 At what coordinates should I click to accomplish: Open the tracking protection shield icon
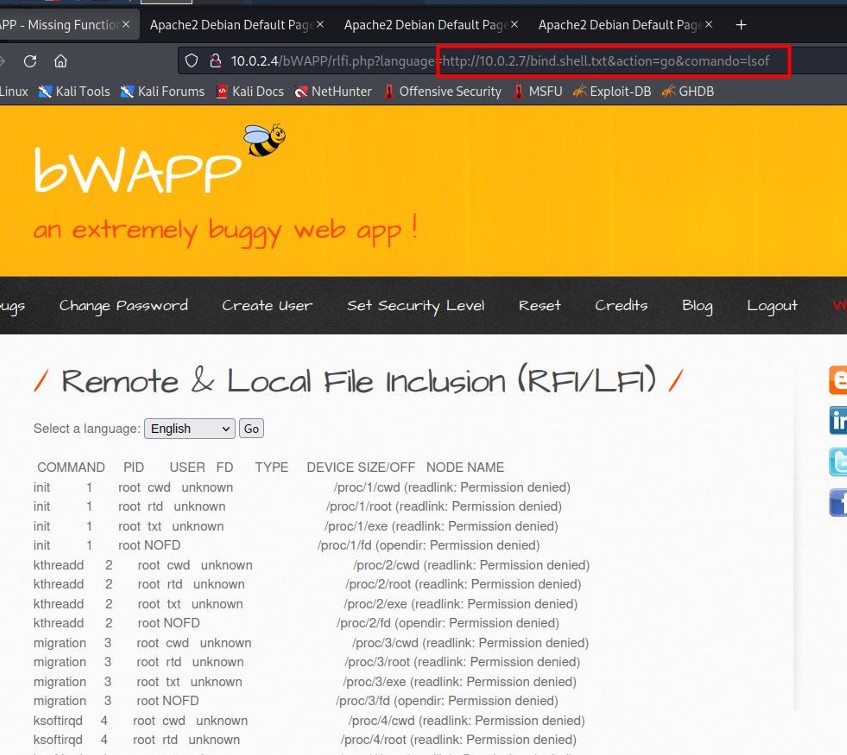pyautogui.click(x=191, y=60)
